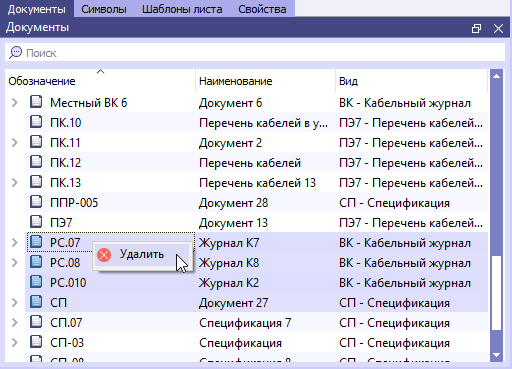Open the Свойства tab

pos(262,9)
